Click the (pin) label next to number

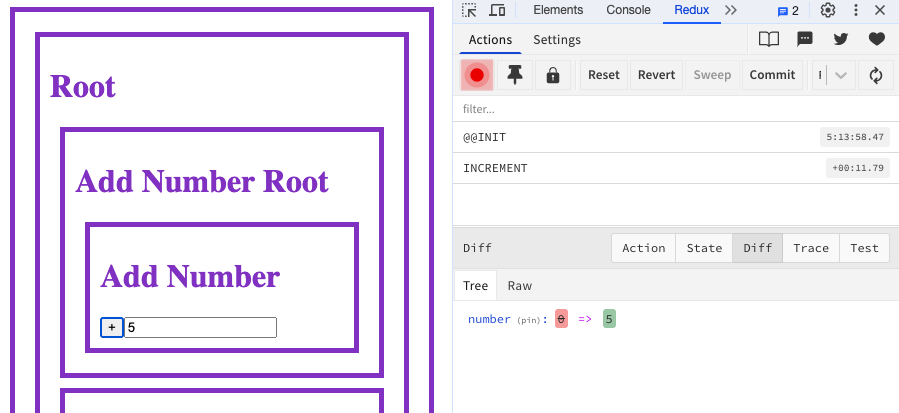(529, 320)
